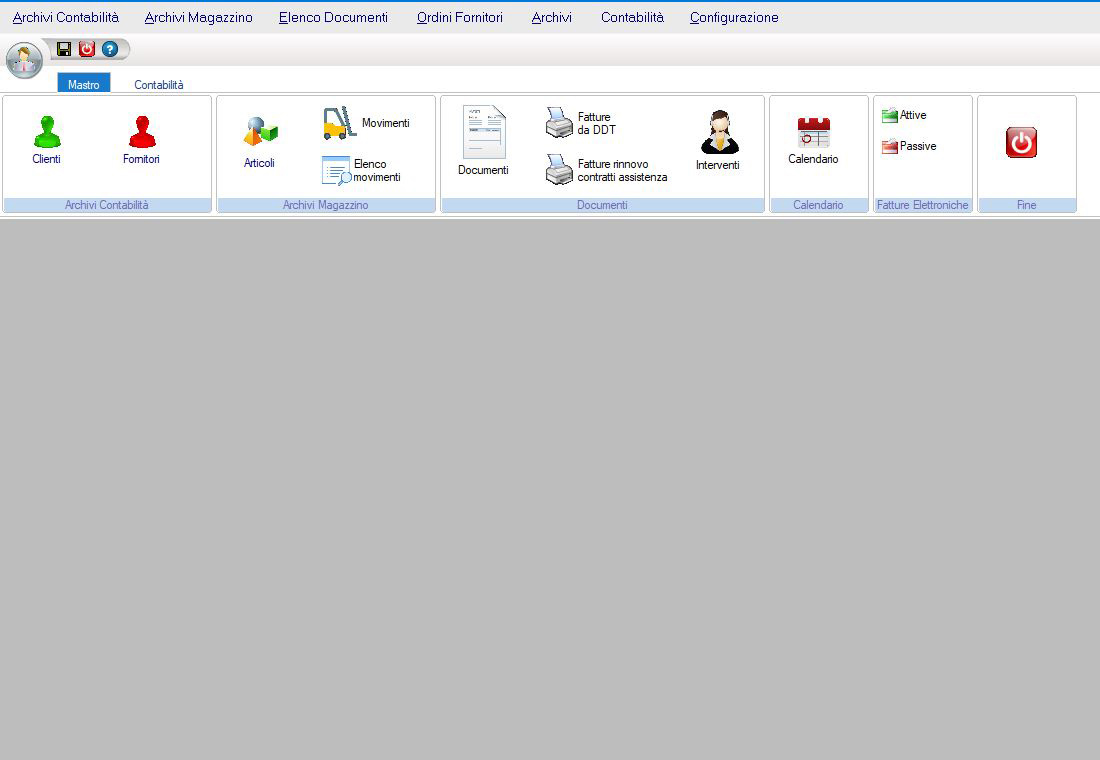Image resolution: width=1100 pixels, height=760 pixels.
Task: Open Attive electronic invoices icon
Action: tap(890, 115)
